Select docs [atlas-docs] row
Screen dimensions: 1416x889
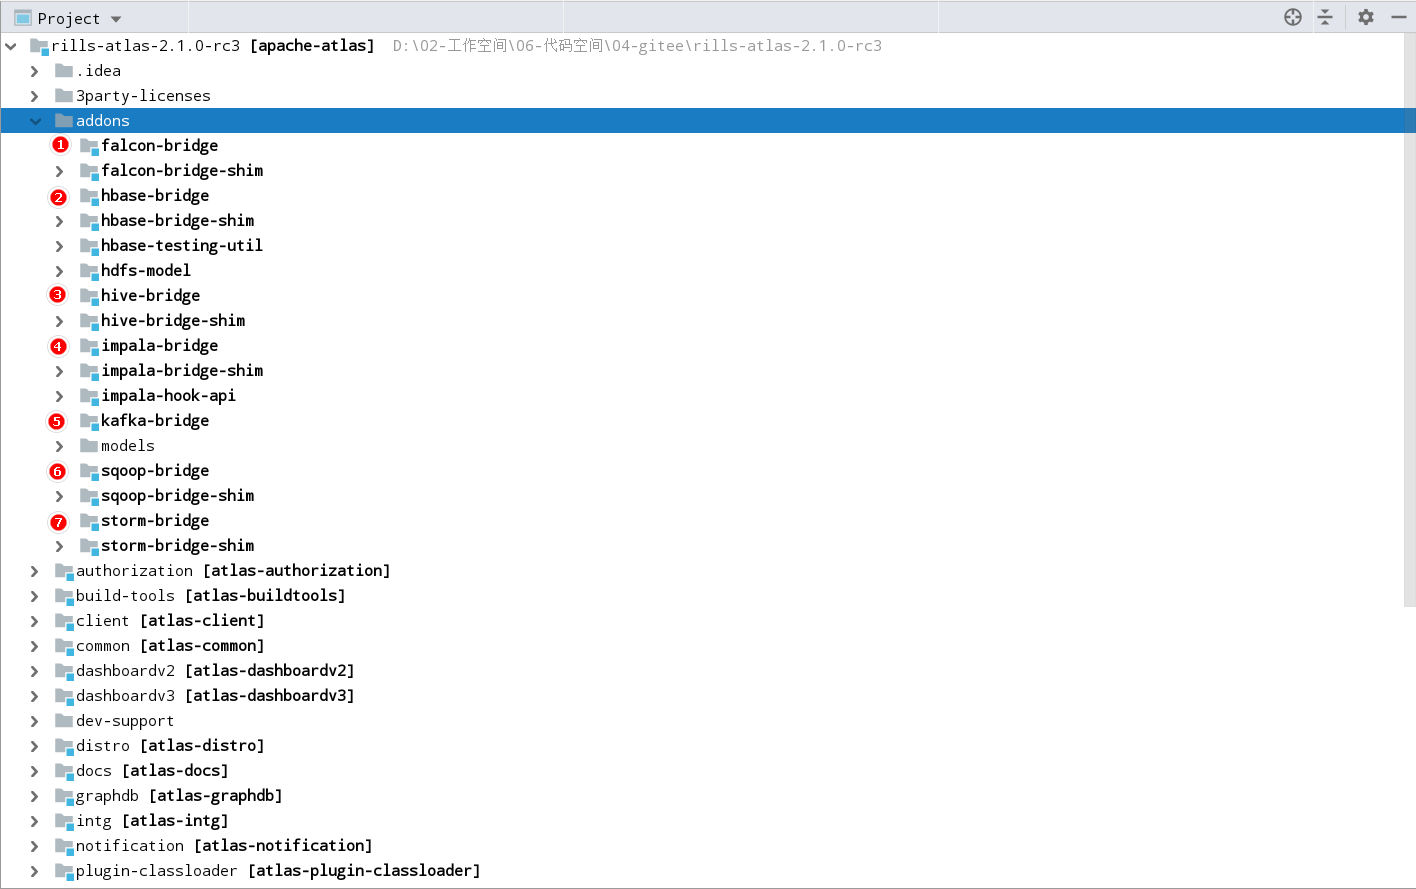(702, 771)
